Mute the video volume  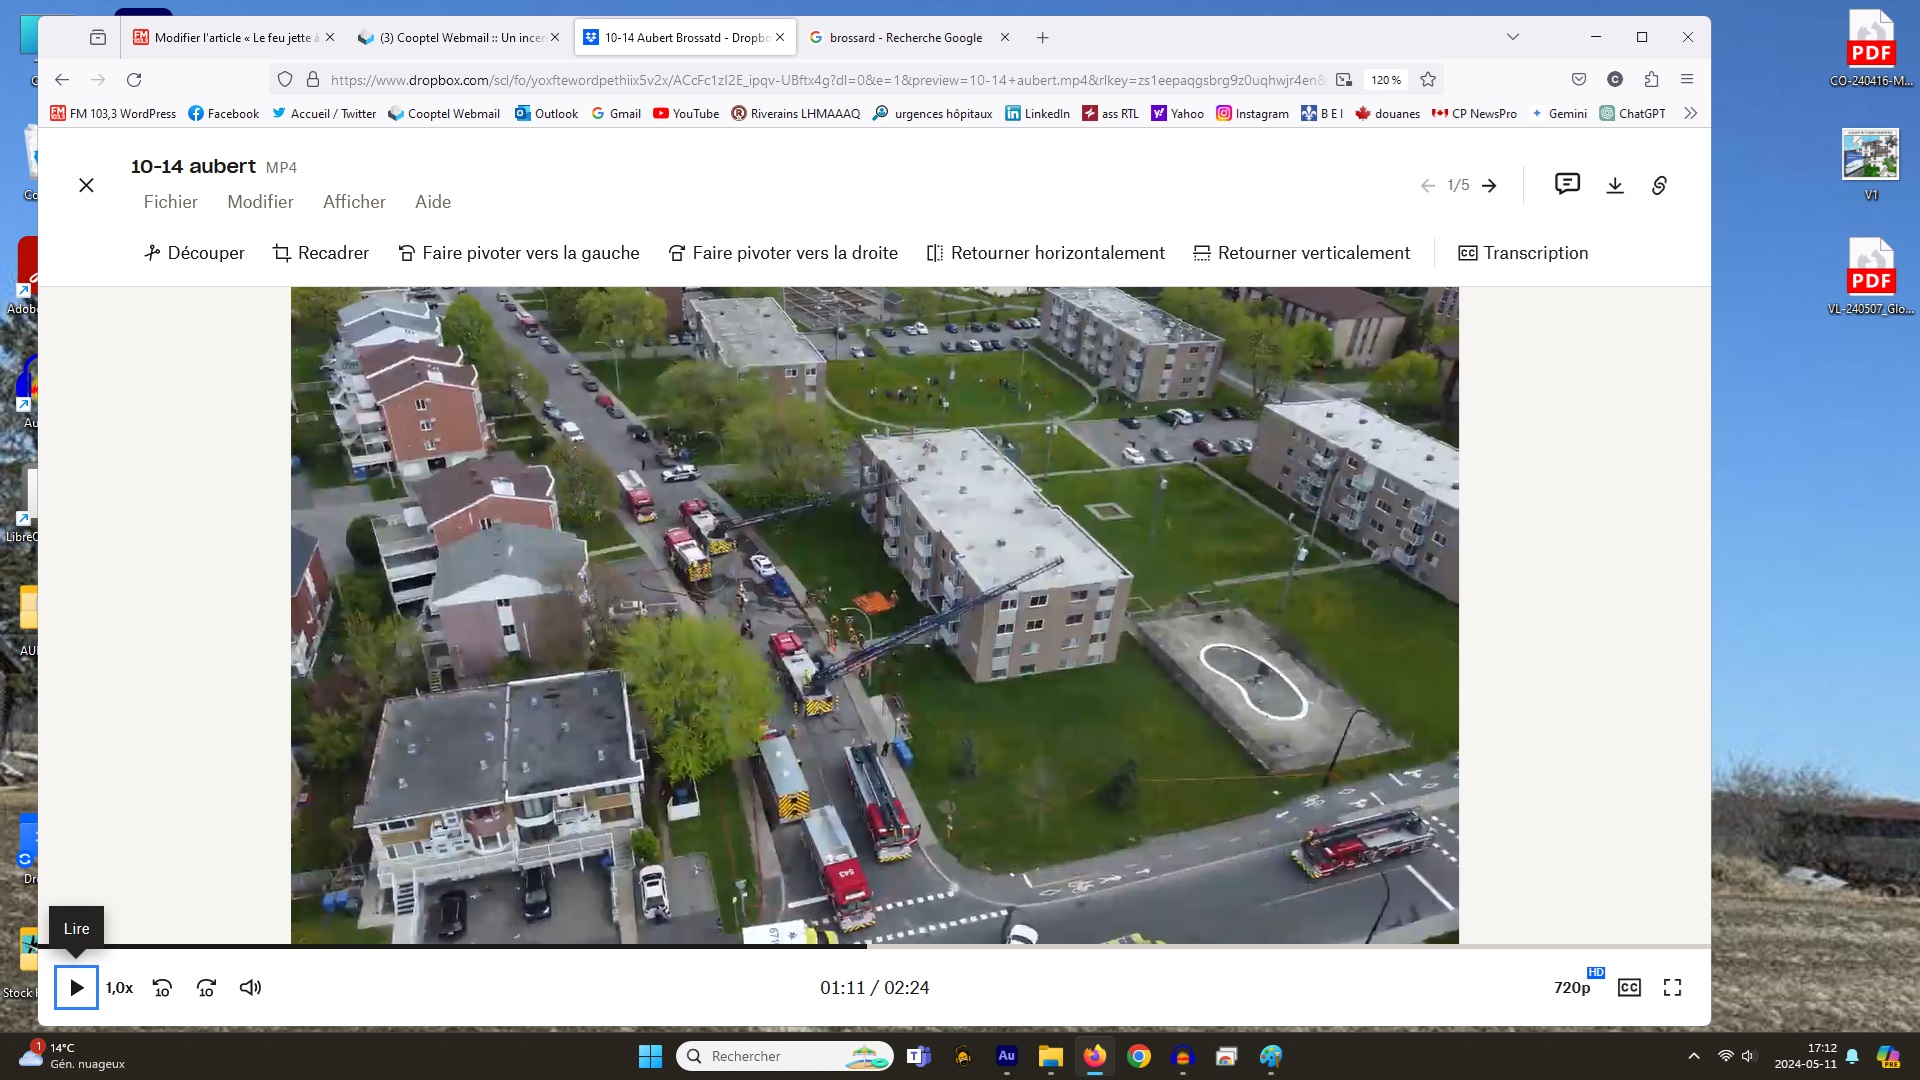(250, 988)
